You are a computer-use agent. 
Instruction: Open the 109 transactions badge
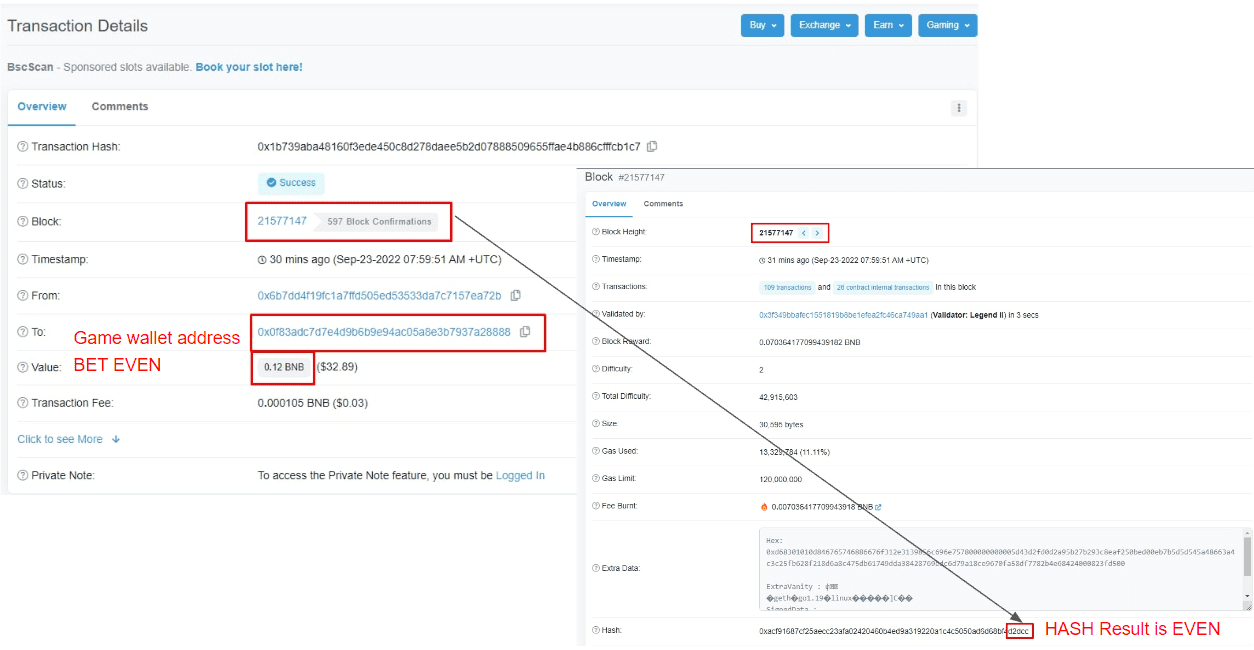point(786,287)
